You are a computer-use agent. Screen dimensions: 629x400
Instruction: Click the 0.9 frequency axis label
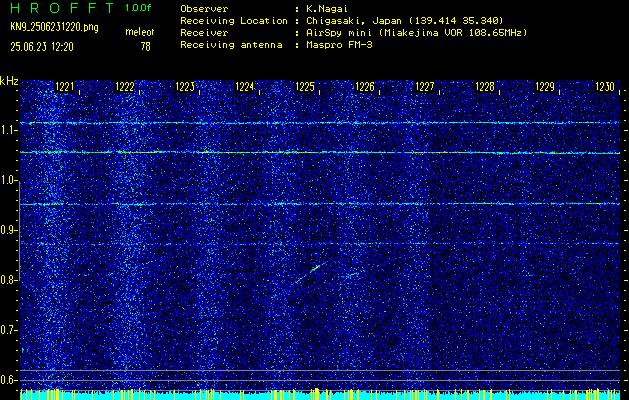8,230
